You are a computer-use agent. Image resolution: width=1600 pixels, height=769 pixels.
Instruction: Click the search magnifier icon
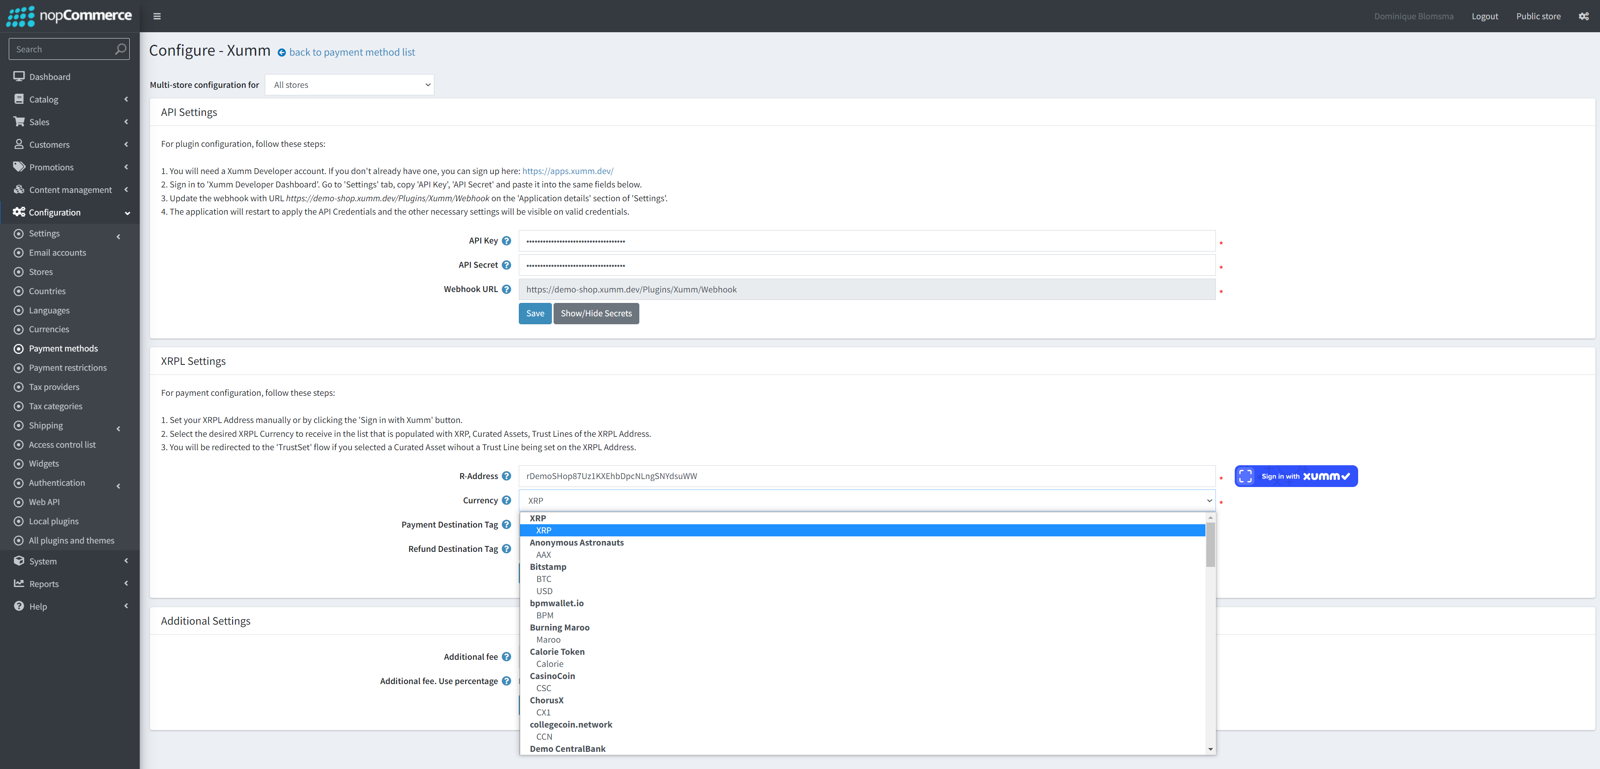coord(121,49)
